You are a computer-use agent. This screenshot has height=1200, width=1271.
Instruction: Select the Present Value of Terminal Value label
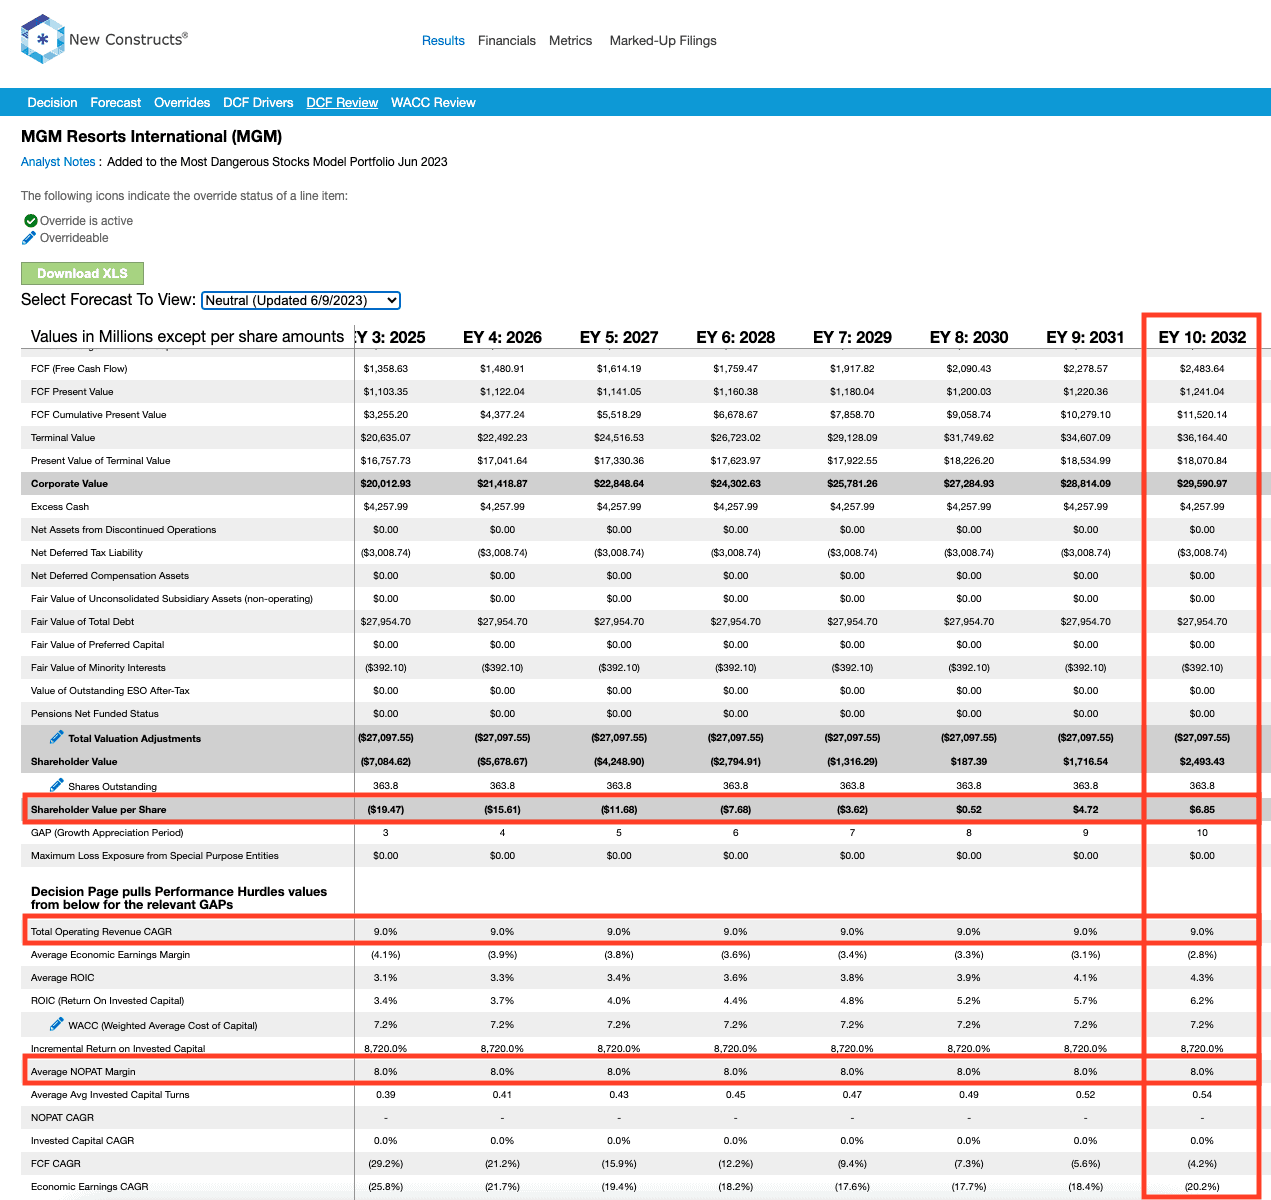point(101,461)
